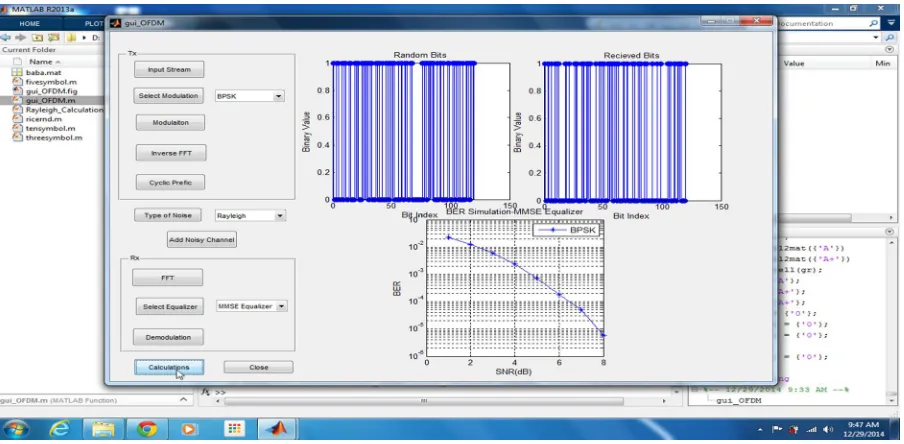Click the Type of Noise button
This screenshot has width=904, height=444.
(x=168, y=215)
